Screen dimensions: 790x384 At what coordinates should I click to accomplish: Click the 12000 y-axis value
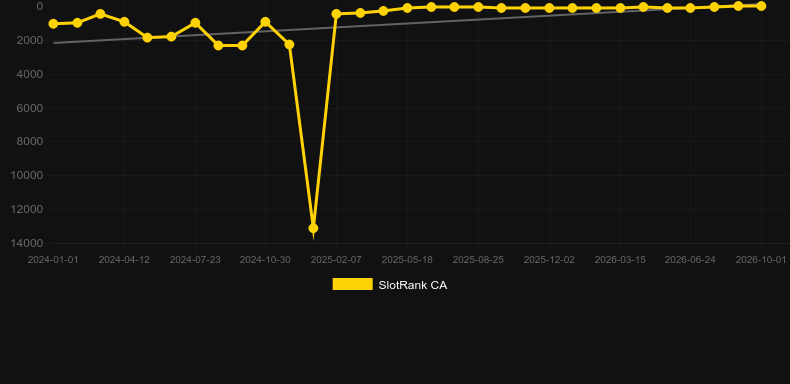click(x=27, y=209)
